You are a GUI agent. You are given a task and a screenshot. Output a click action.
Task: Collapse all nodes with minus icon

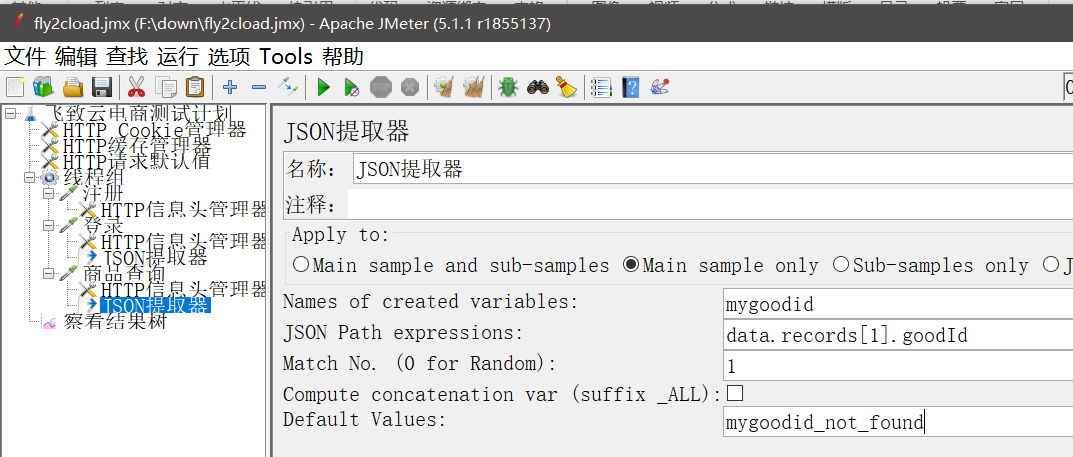[x=259, y=87]
